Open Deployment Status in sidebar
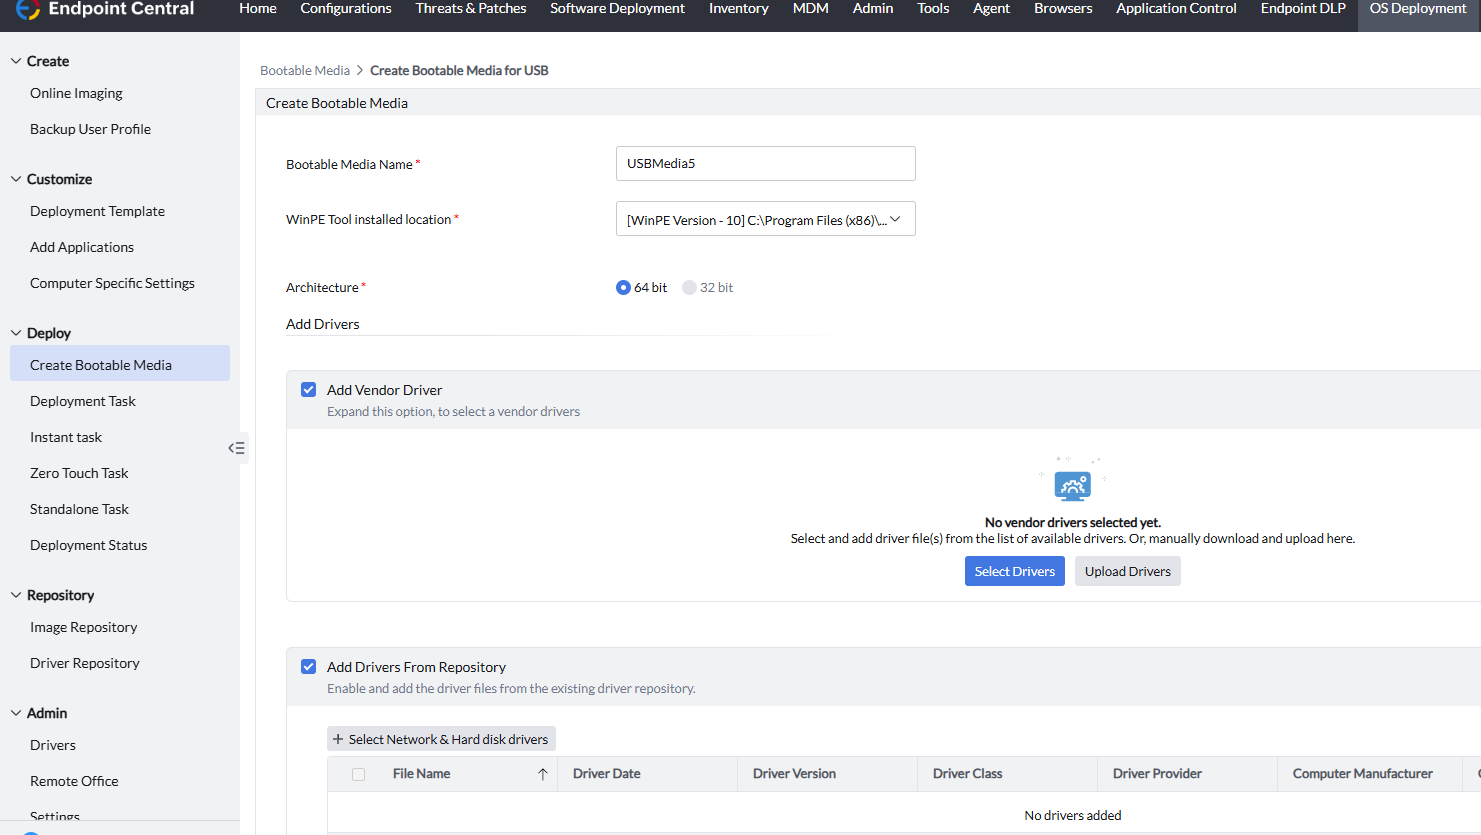 (88, 545)
